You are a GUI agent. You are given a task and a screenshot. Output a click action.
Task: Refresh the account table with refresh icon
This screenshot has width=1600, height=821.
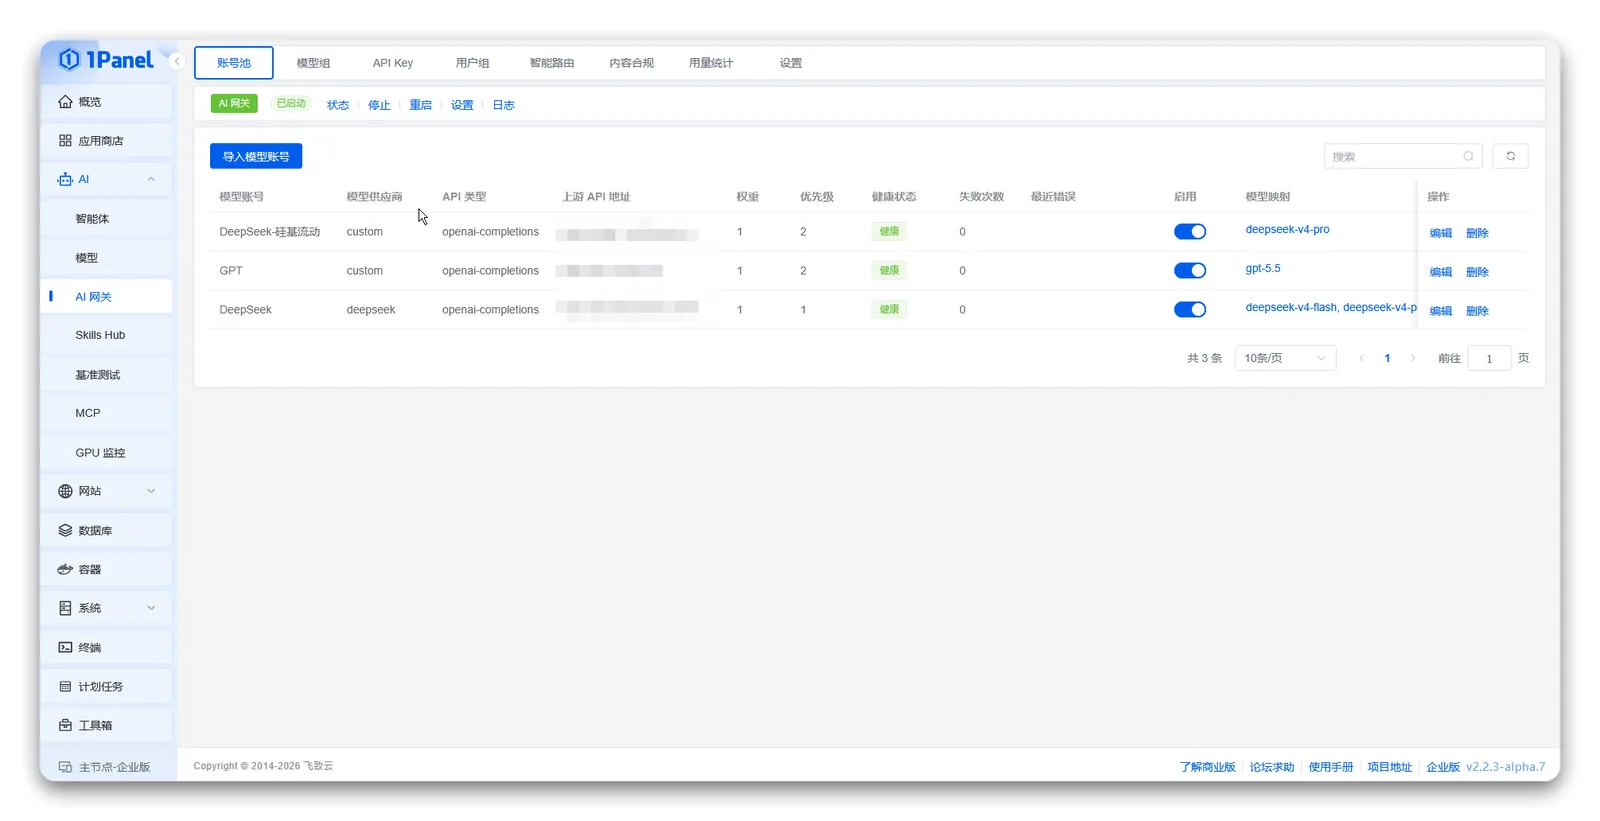1510,156
